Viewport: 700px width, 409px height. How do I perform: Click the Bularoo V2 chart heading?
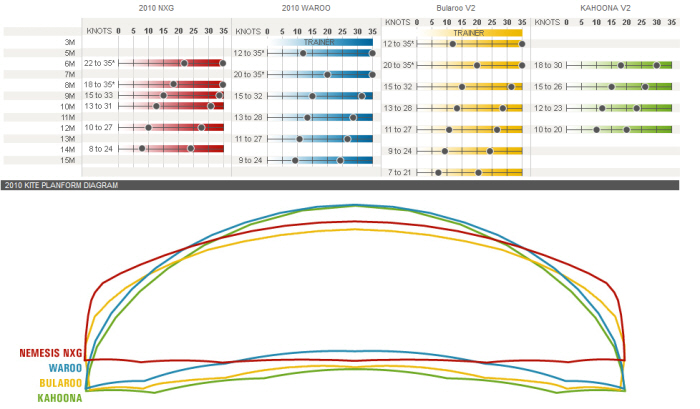(x=456, y=8)
